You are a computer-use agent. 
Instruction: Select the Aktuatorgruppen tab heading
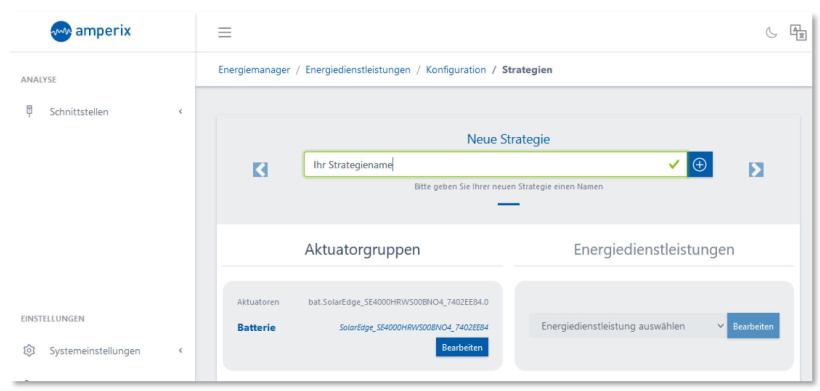pyautogui.click(x=362, y=249)
